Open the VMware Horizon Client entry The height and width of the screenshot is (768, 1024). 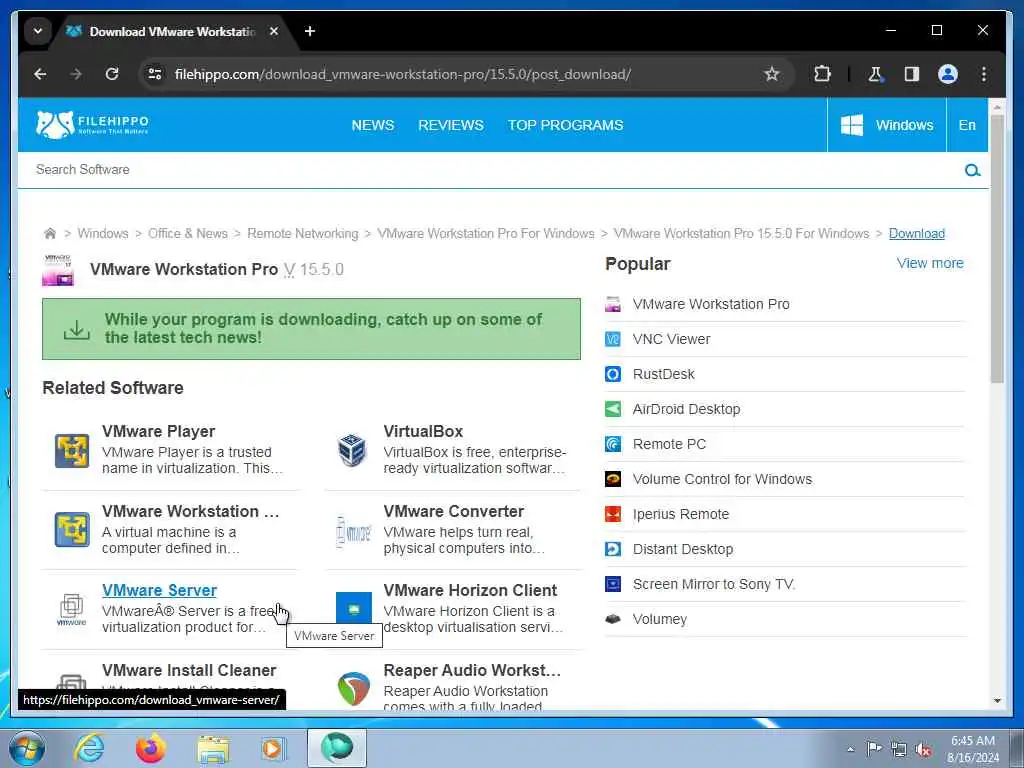pyautogui.click(x=470, y=590)
